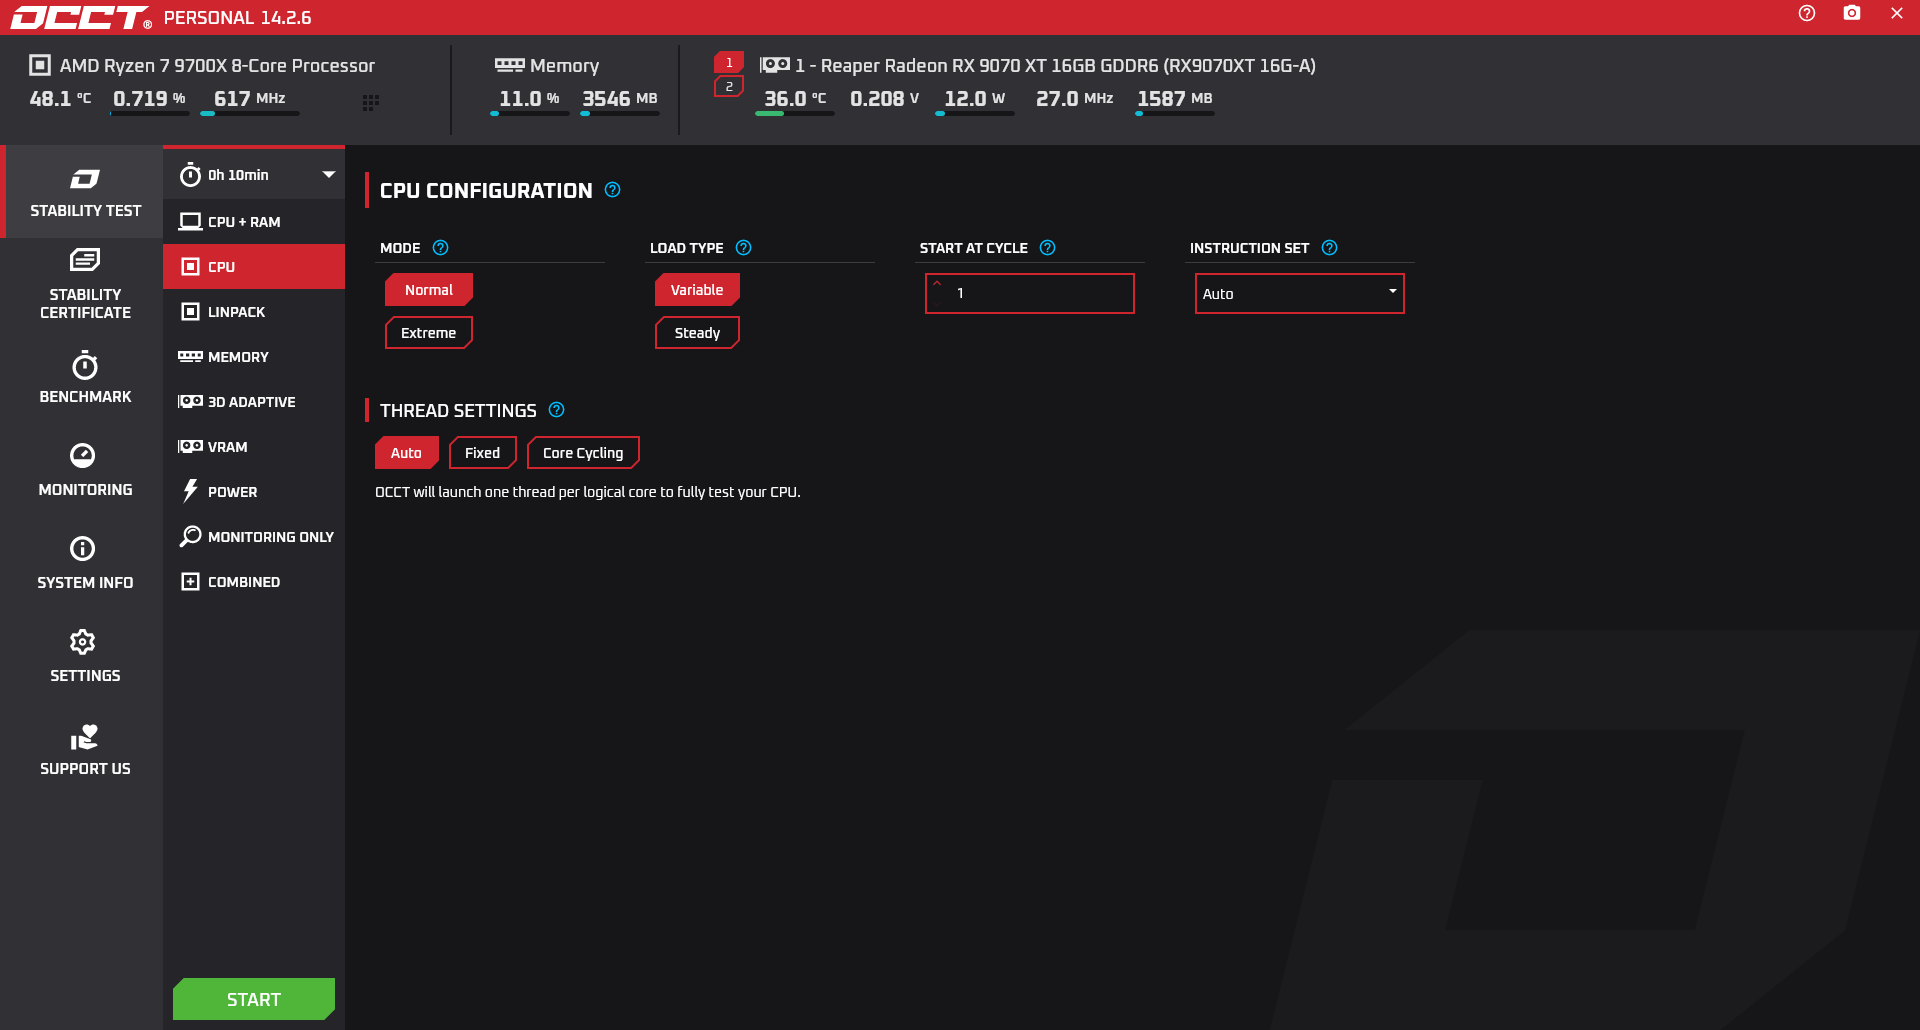
Task: Show help for Load Type setting
Action: pyautogui.click(x=744, y=248)
